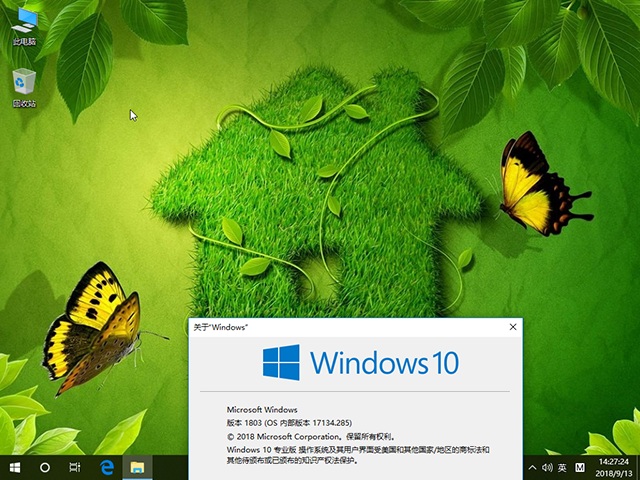The width and height of the screenshot is (640, 480).
Task: Open the volume speaker tray icon
Action: pyautogui.click(x=547, y=468)
